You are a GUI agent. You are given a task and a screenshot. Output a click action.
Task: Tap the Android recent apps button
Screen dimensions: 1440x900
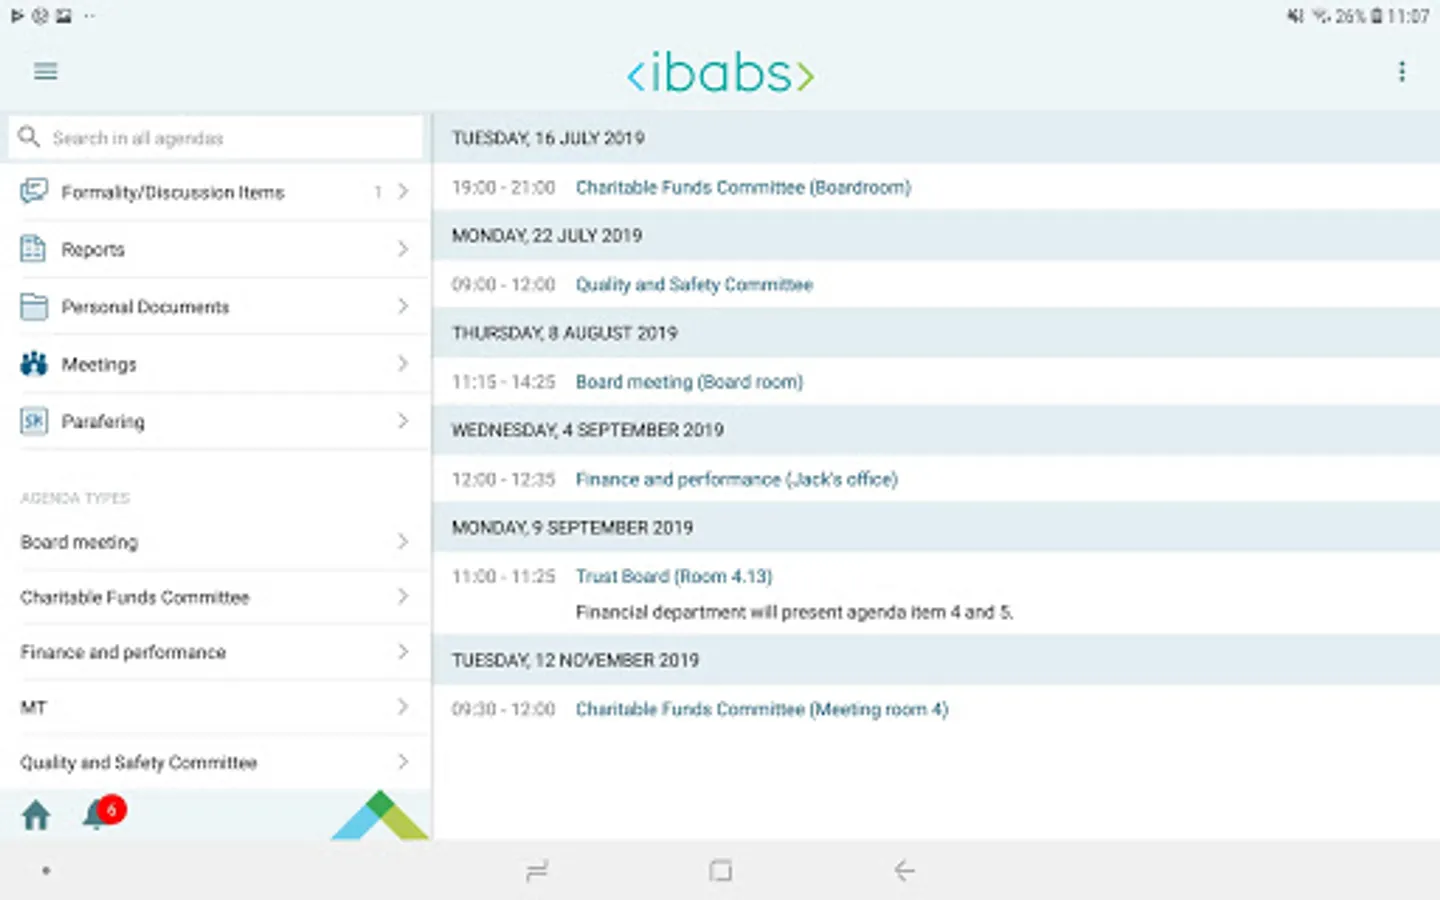(x=537, y=871)
